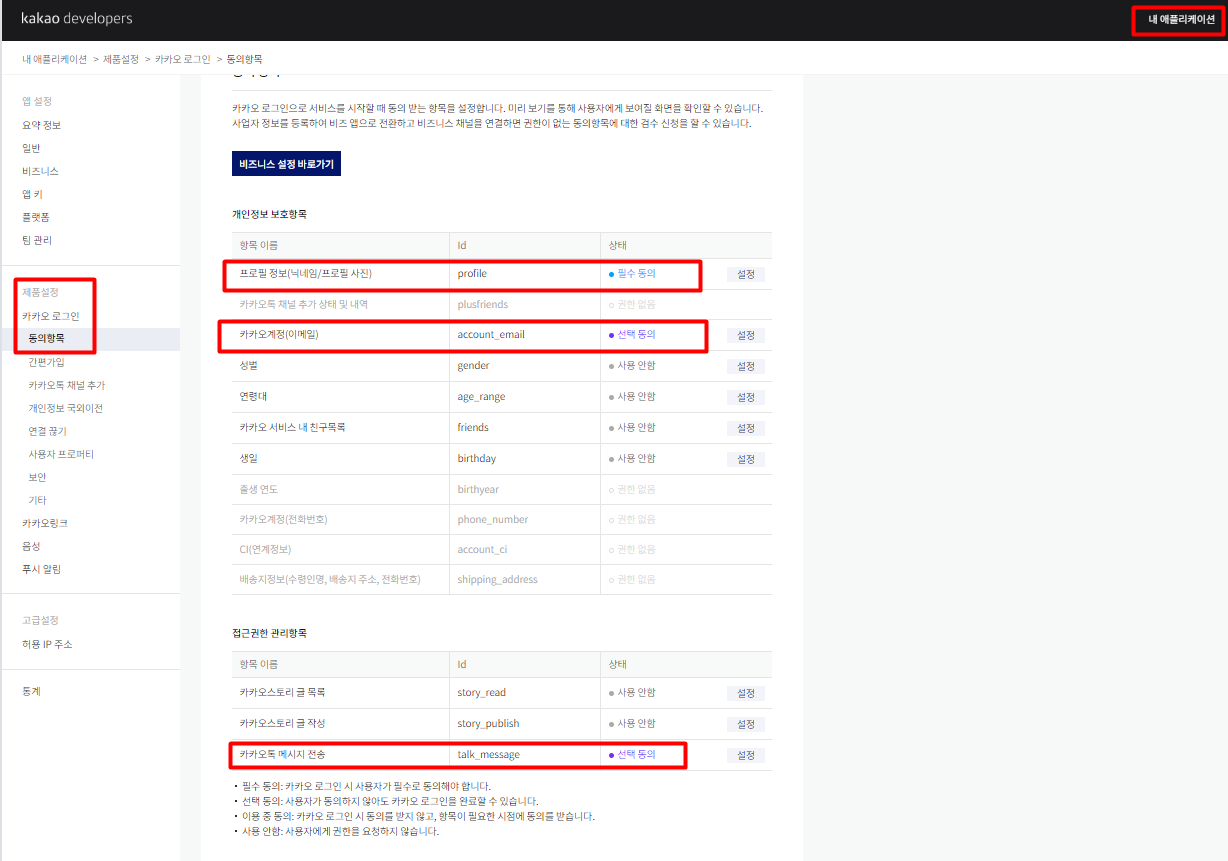Click the 연령대 item name
Image resolution: width=1228 pixels, height=861 pixels.
click(253, 396)
